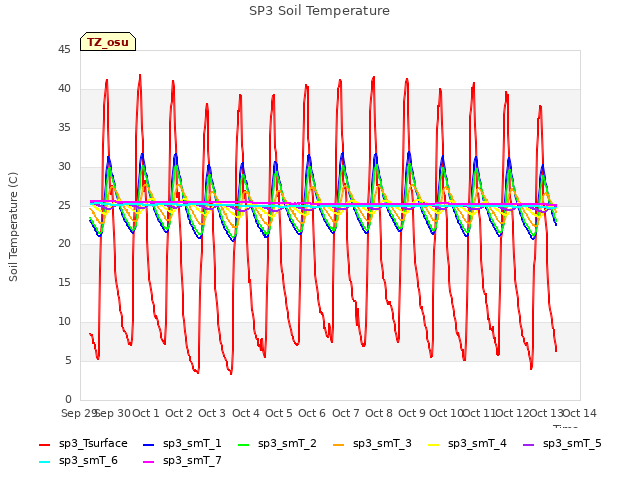Click the green sp3_smT_2 legend color marker
Viewport: 640px width, 480px height.
pos(244,444)
